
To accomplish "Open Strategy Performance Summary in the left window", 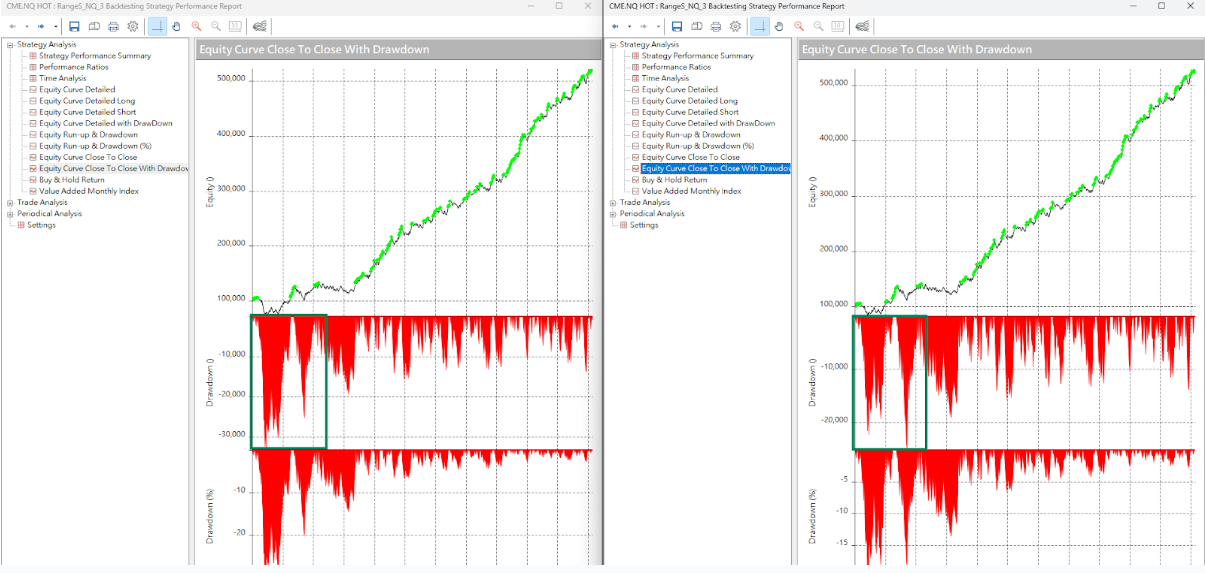I will (x=95, y=55).
